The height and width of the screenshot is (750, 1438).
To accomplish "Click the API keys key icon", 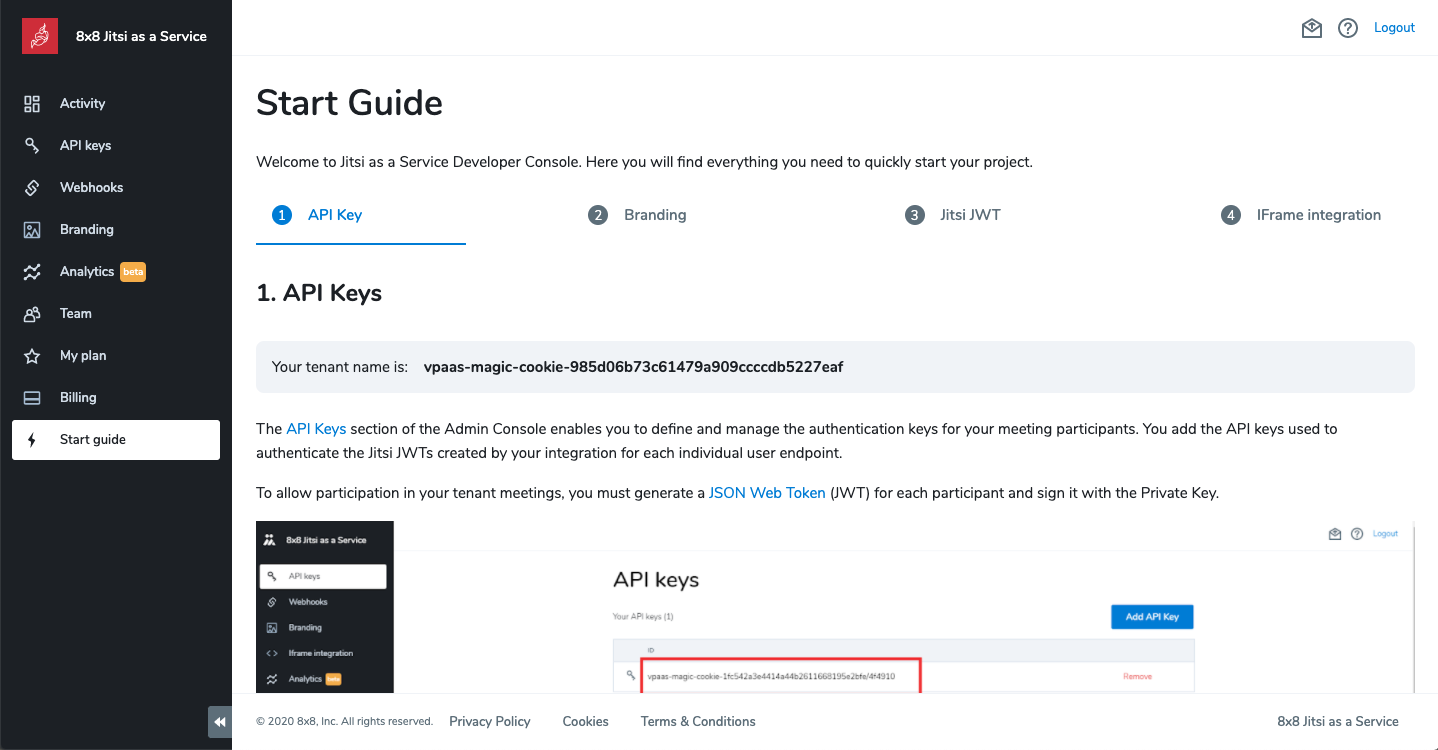I will pos(32,146).
